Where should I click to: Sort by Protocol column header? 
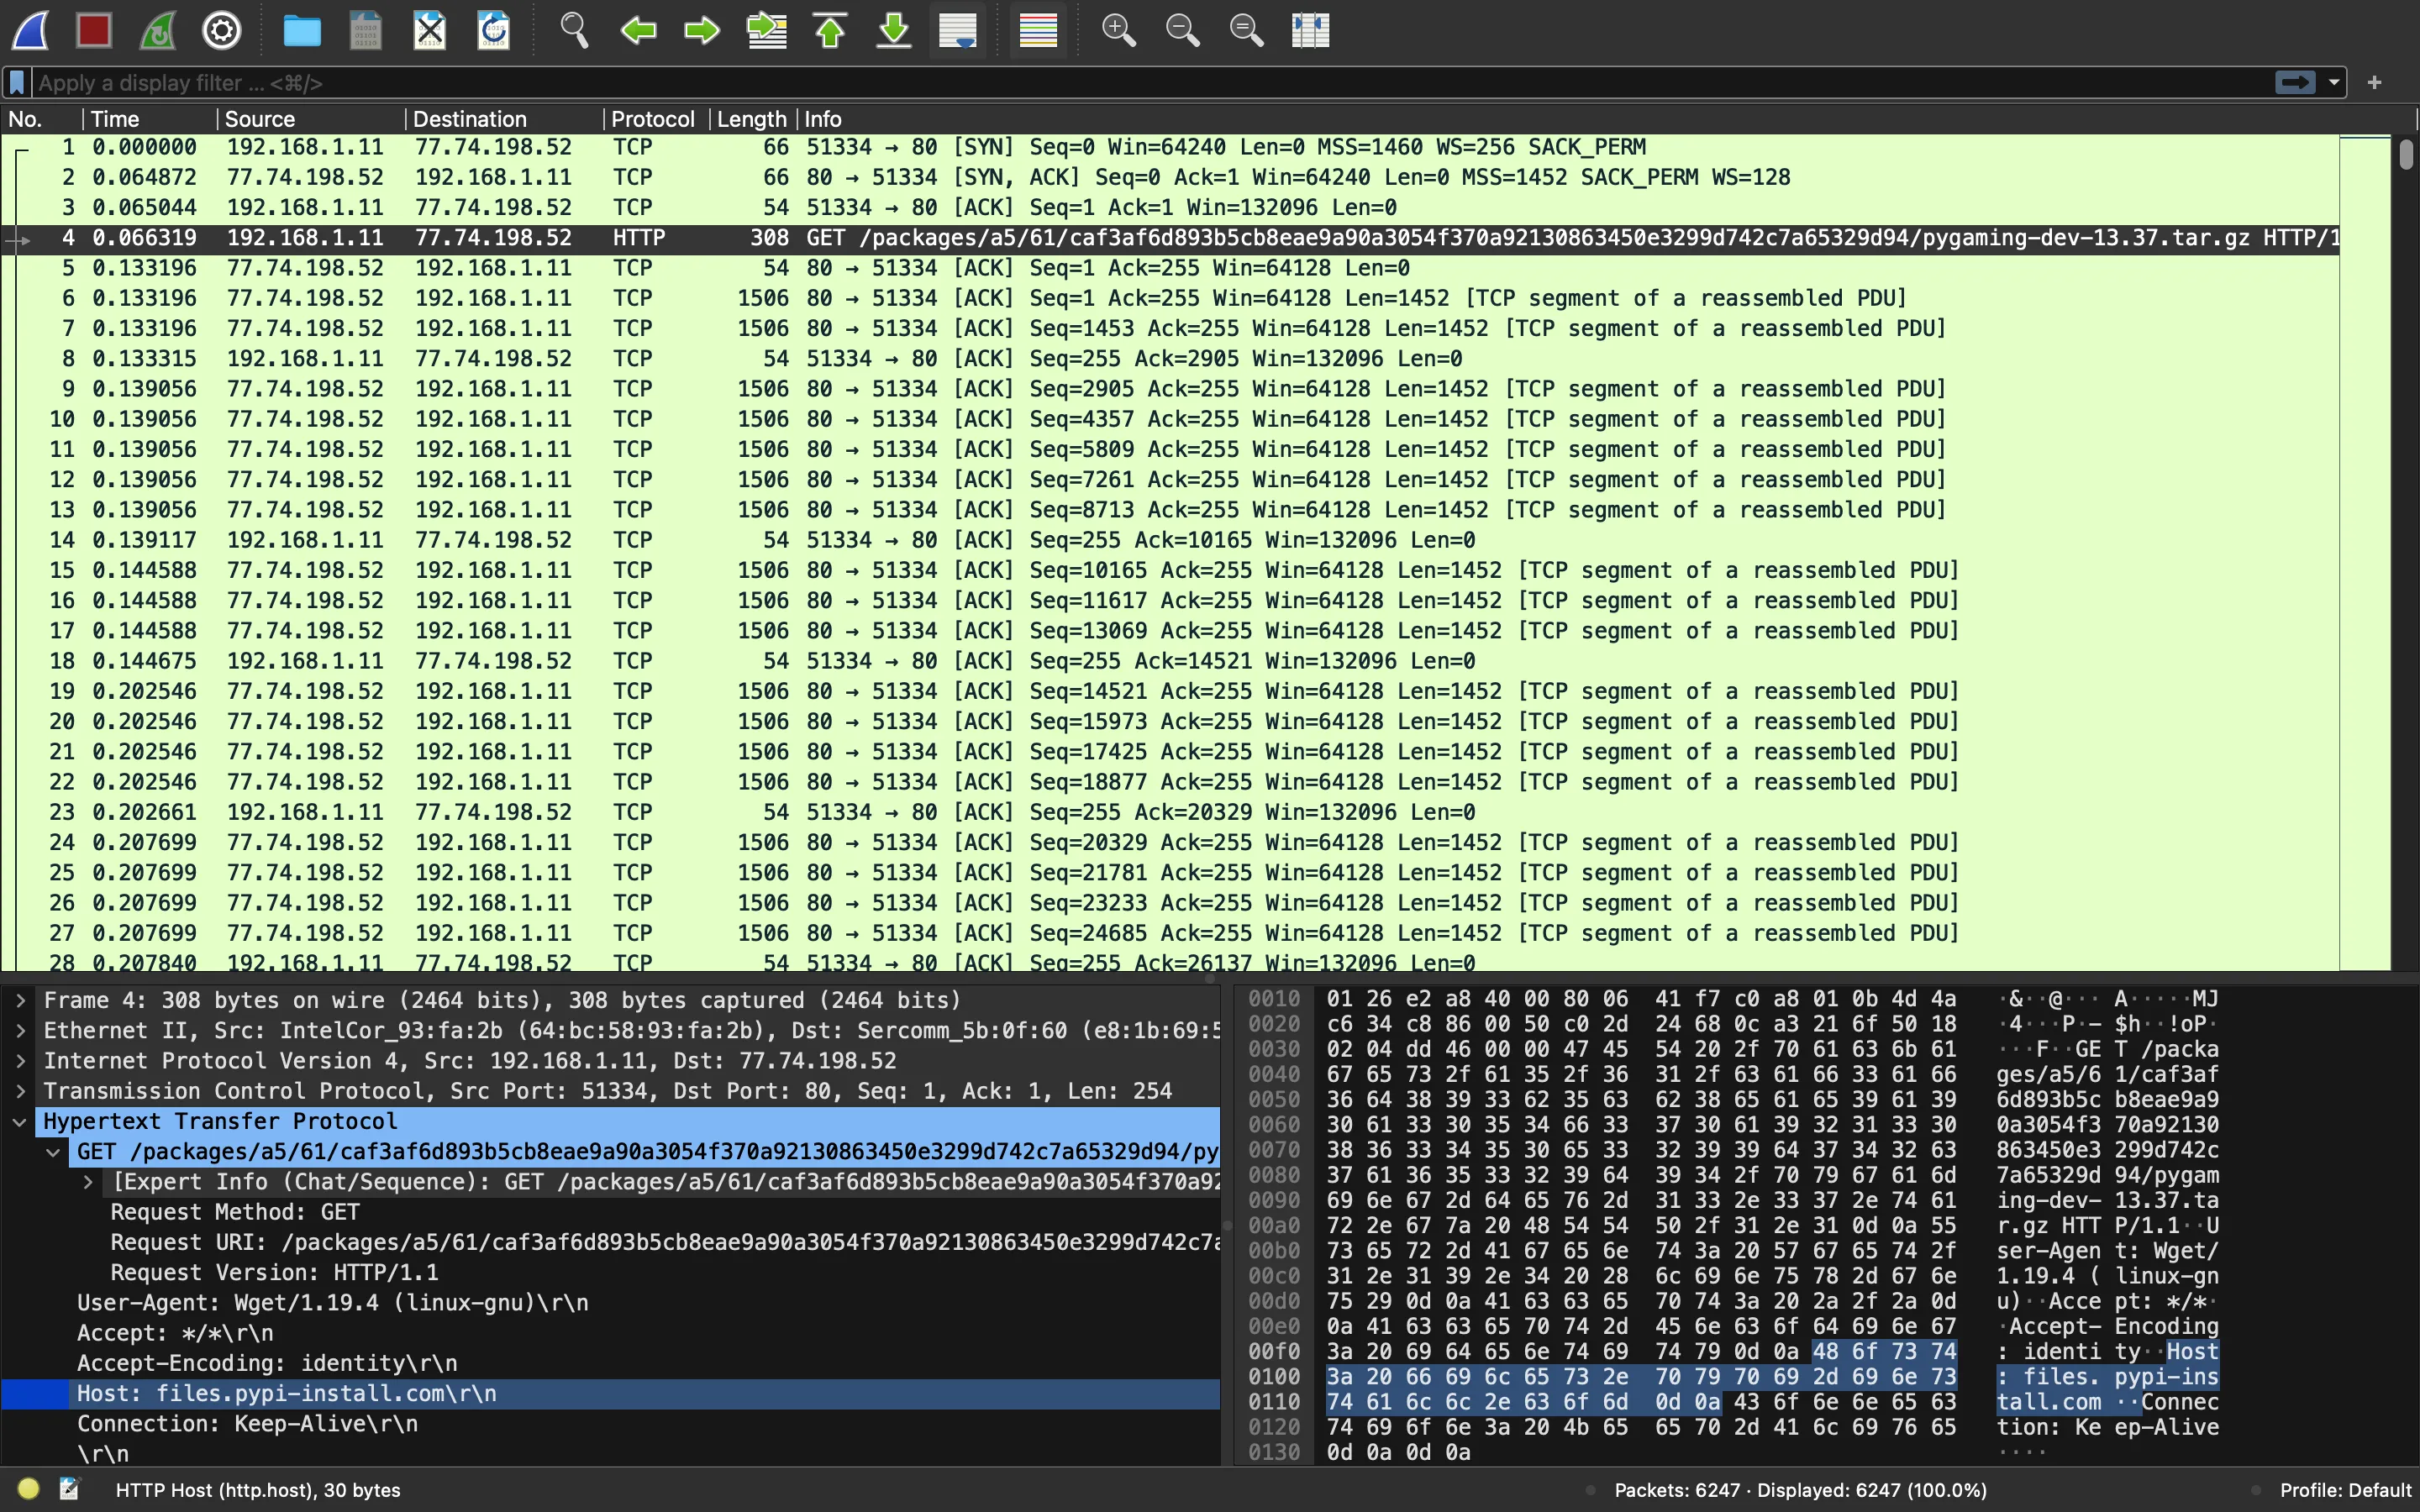pos(657,119)
